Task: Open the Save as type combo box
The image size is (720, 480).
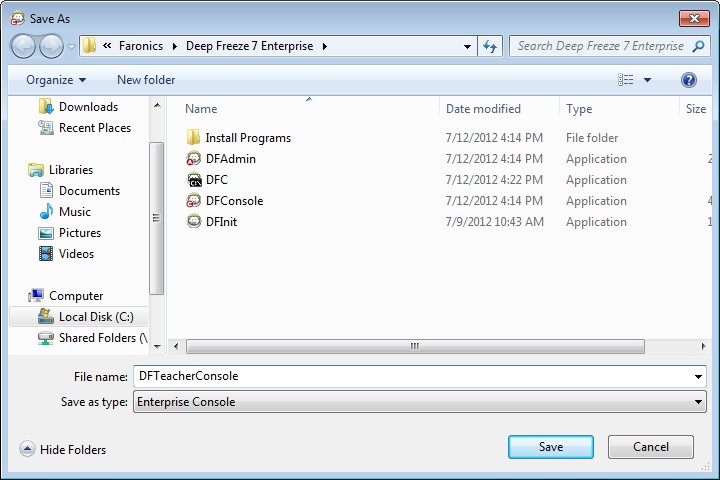Action: (420, 402)
